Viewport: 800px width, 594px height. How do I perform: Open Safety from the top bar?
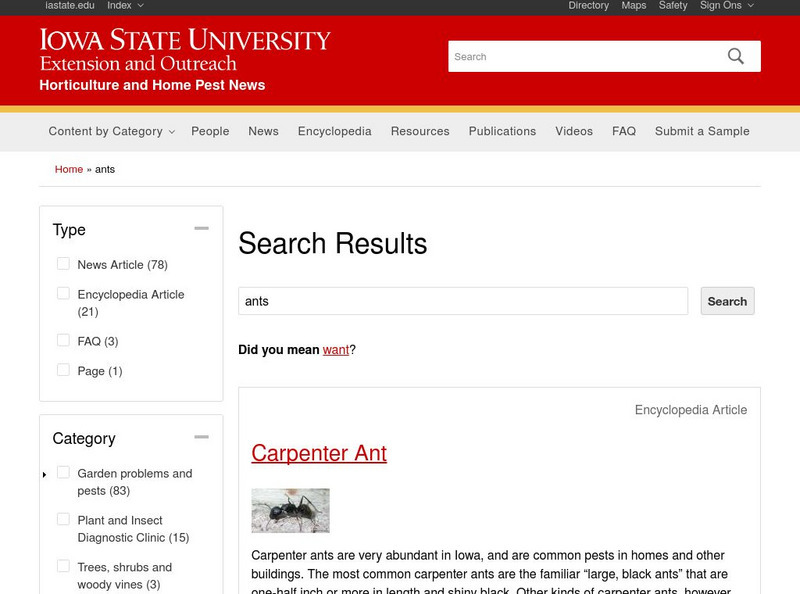(673, 5)
